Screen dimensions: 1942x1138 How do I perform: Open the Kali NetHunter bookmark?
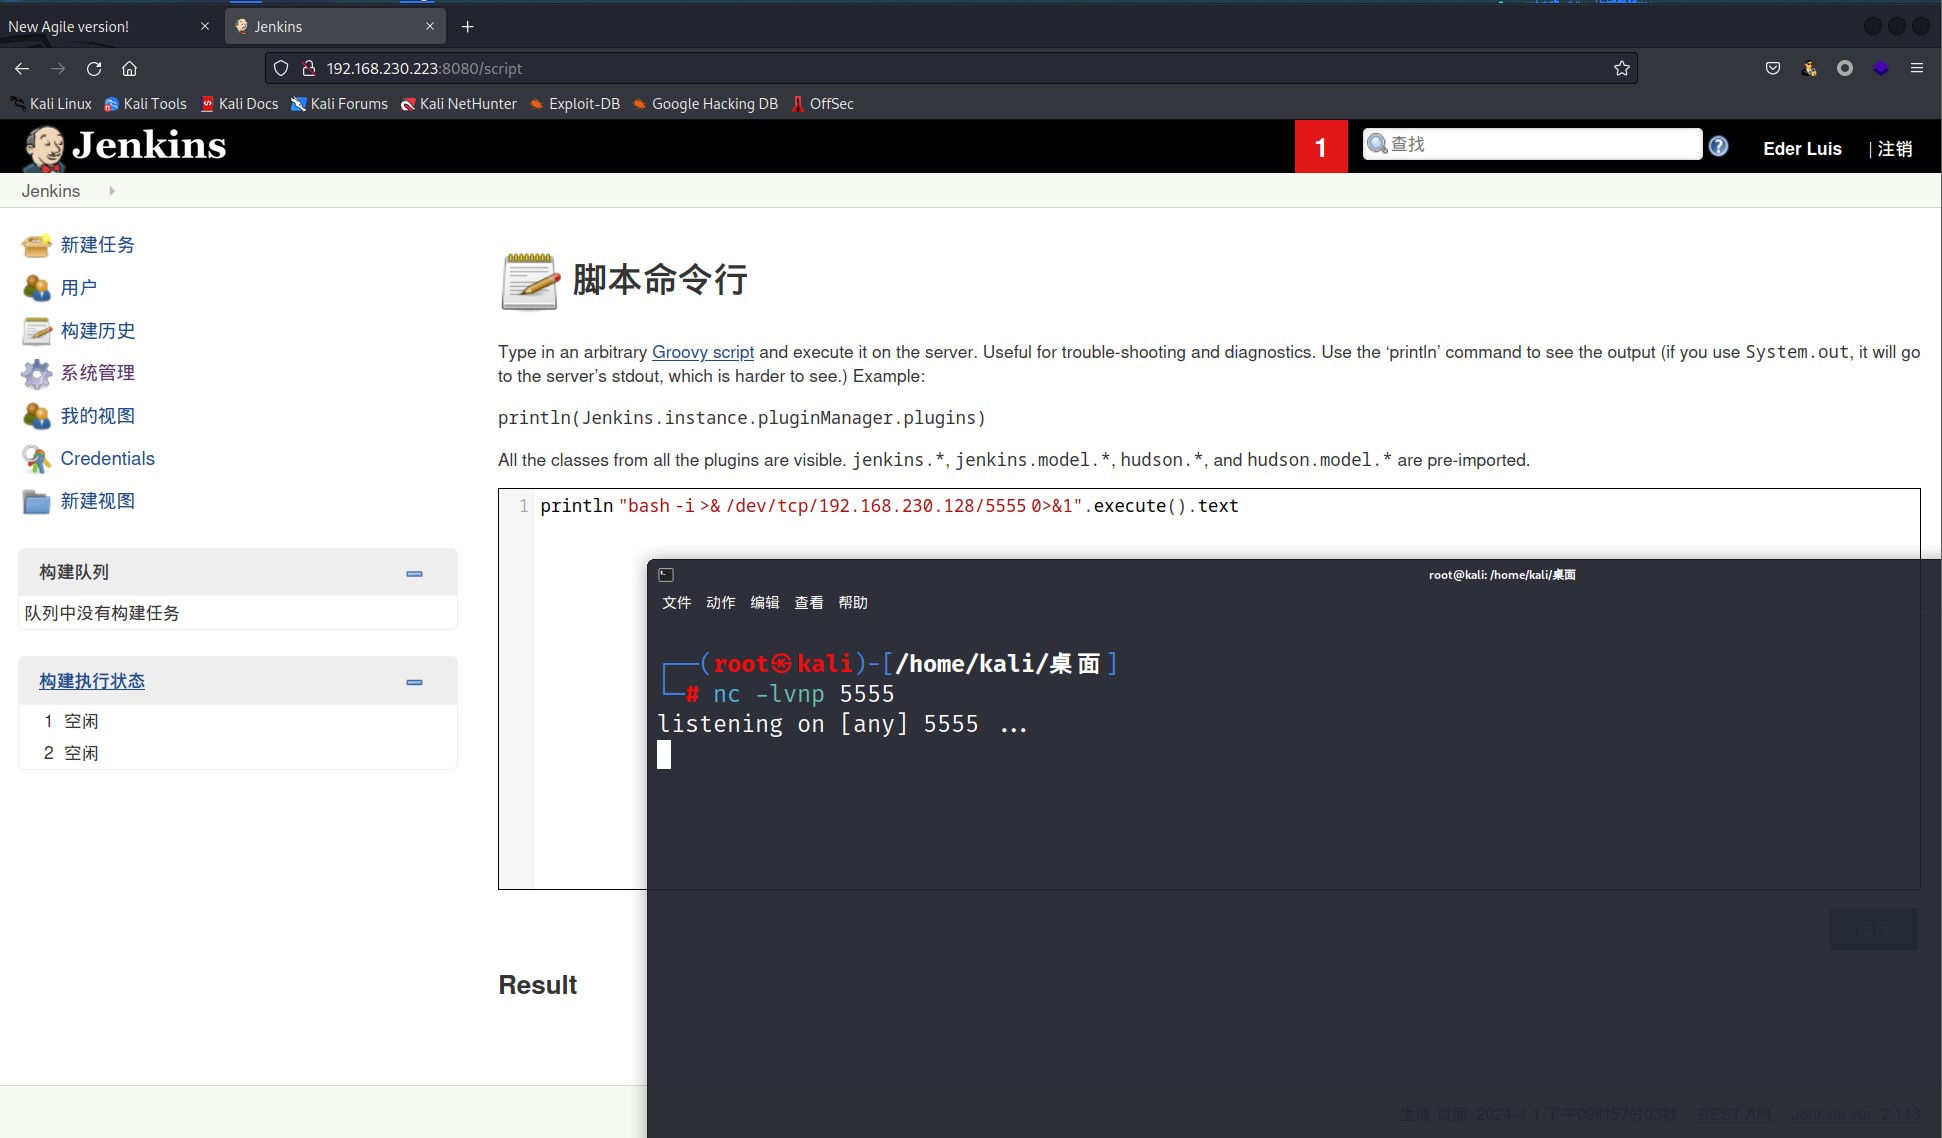tap(459, 104)
